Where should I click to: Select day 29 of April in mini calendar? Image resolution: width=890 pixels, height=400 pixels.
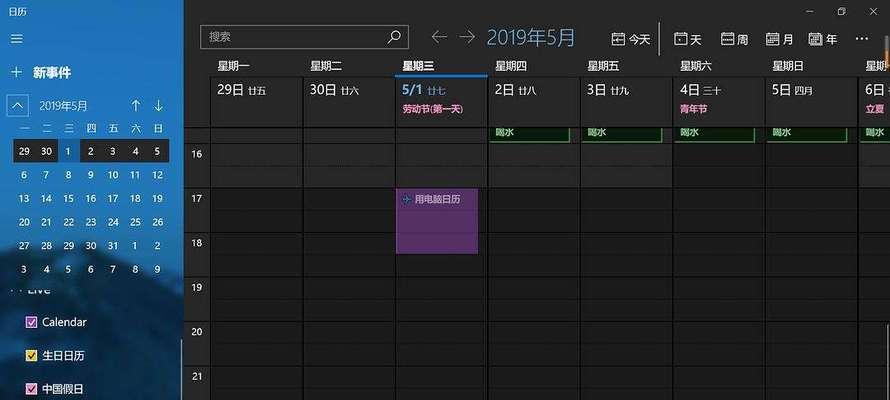pyautogui.click(x=24, y=151)
